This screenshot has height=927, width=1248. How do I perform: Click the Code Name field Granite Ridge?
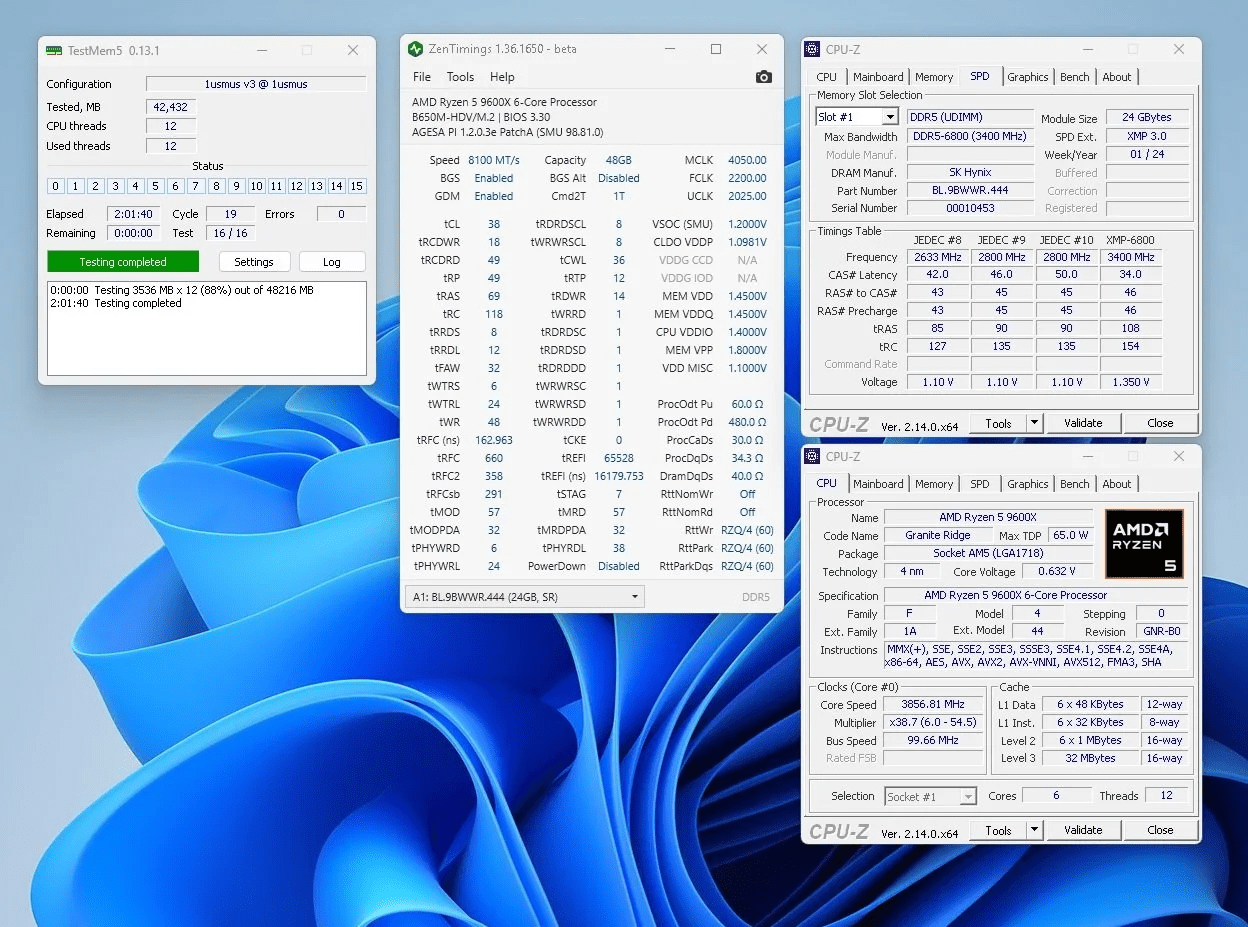pos(937,535)
